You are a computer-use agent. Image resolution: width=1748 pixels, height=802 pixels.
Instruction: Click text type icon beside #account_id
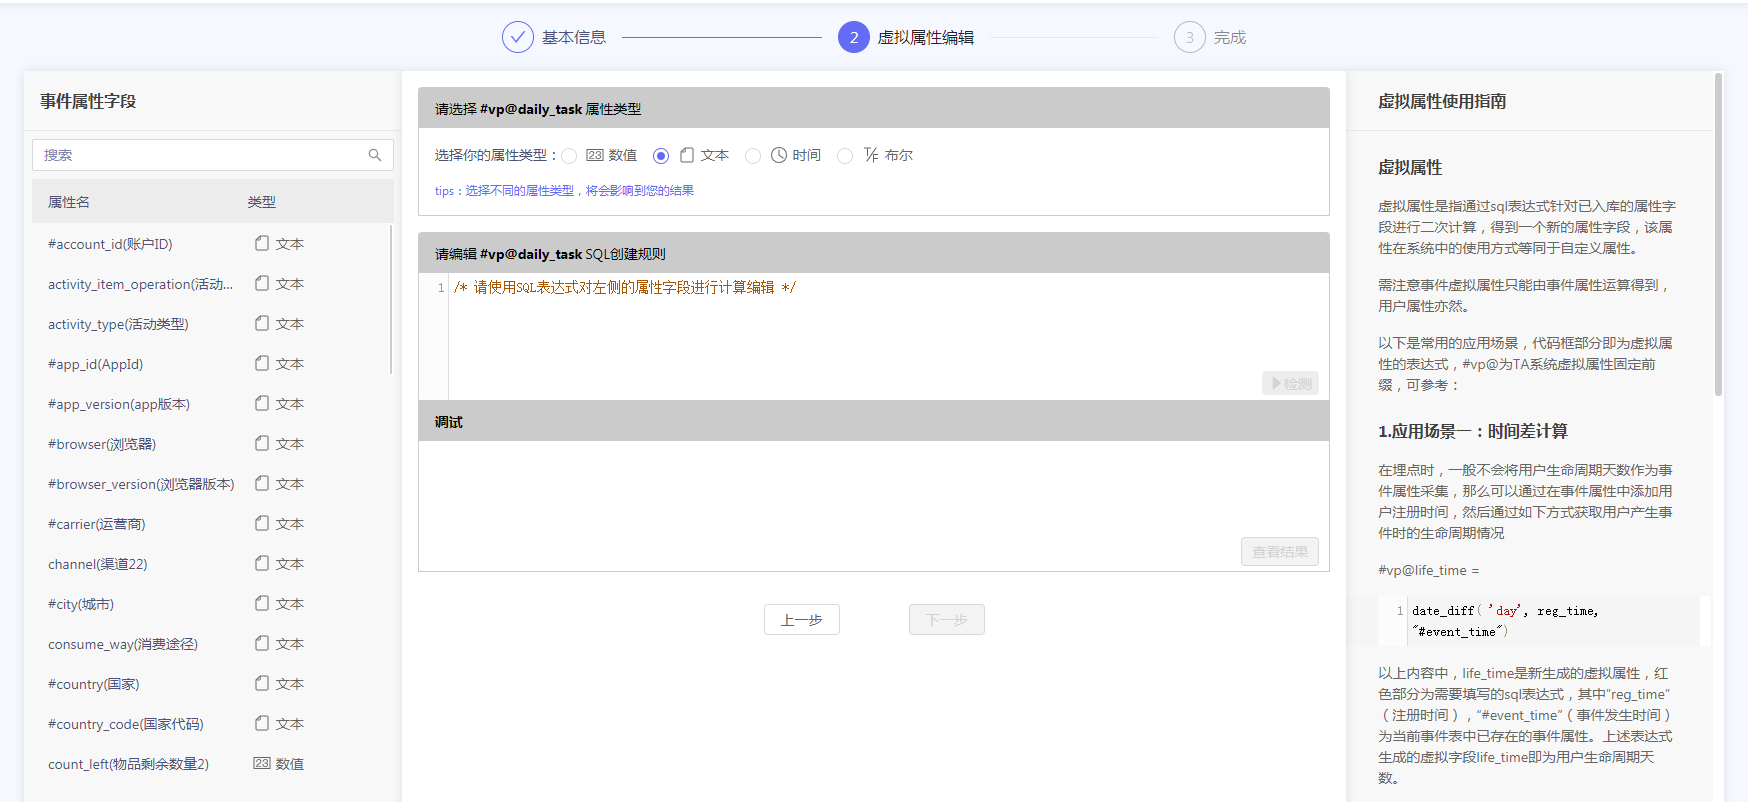(262, 243)
